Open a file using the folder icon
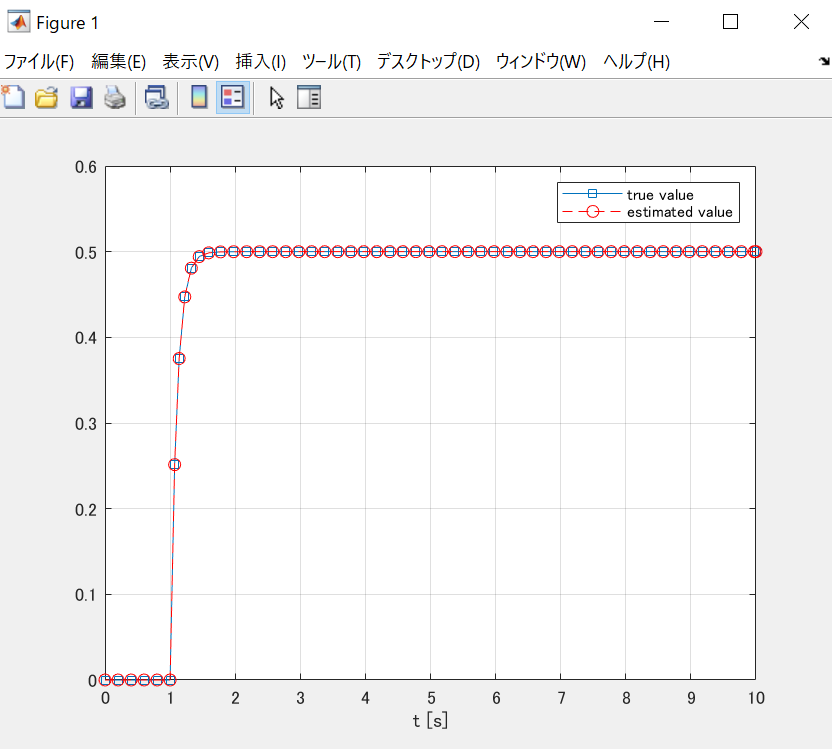The width and height of the screenshot is (832, 749). tap(46, 97)
